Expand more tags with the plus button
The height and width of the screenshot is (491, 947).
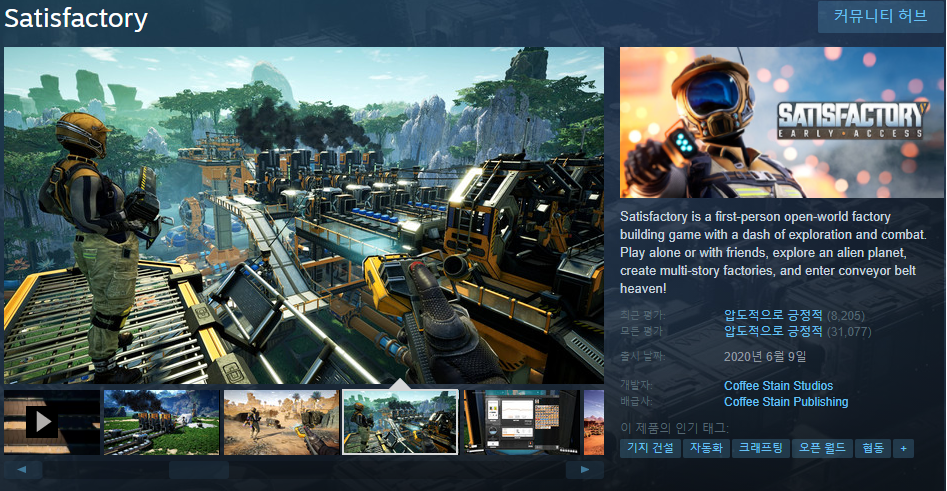904,448
